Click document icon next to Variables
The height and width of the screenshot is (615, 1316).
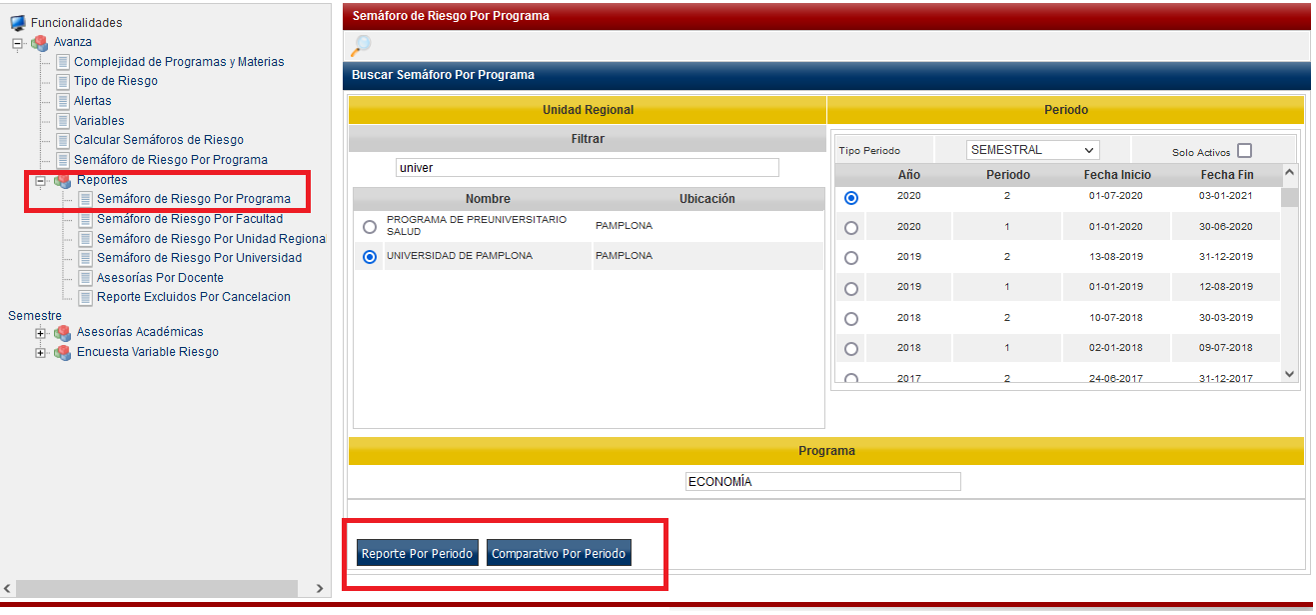pos(63,121)
